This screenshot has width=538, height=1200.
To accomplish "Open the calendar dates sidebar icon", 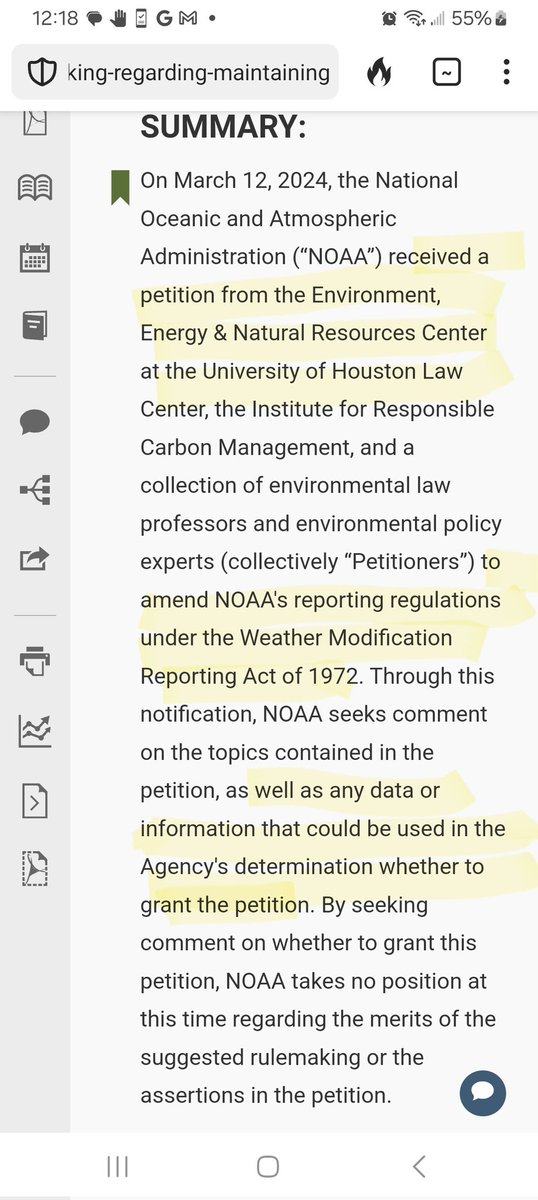I will pyautogui.click(x=36, y=256).
